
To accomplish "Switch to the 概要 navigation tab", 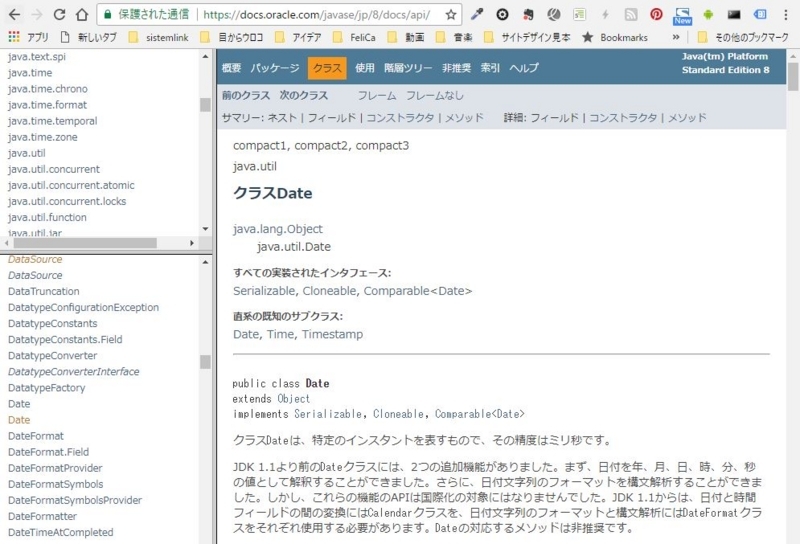I will tap(231, 68).
